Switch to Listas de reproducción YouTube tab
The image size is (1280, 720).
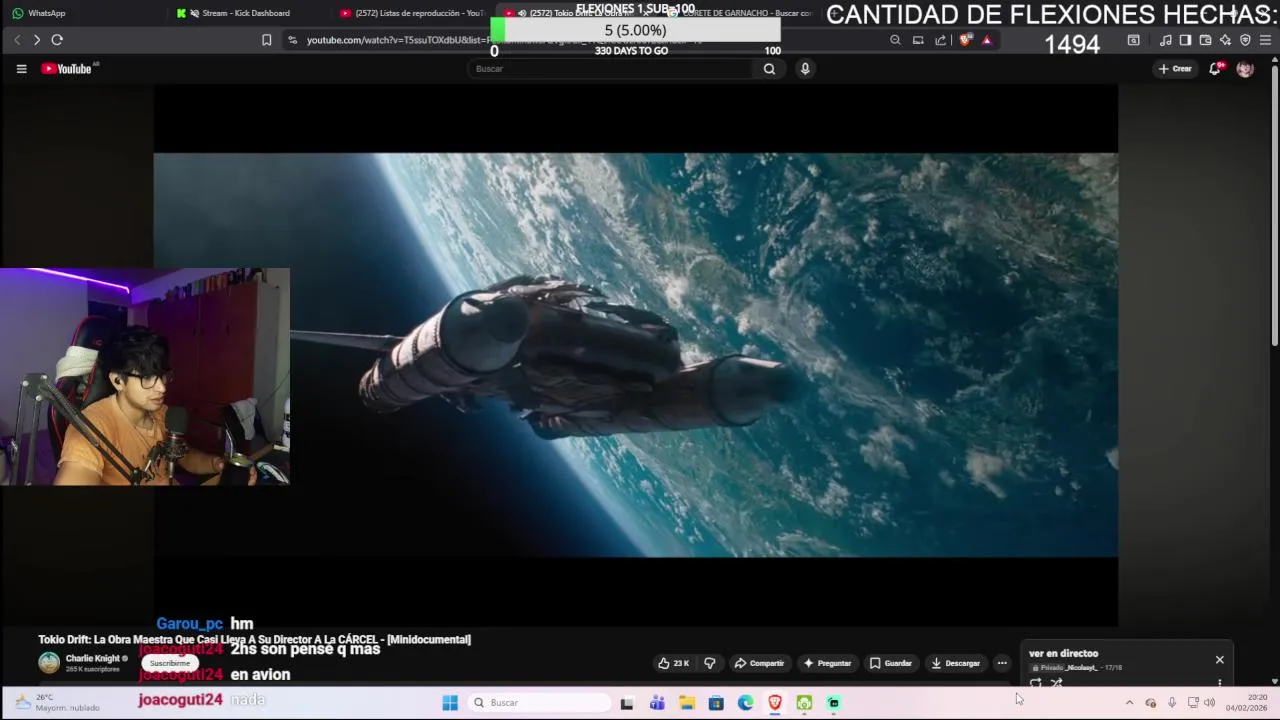coord(412,13)
